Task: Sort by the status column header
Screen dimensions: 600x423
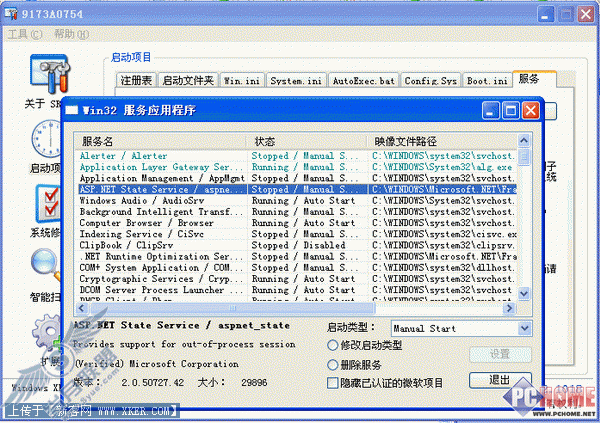Action: point(307,141)
